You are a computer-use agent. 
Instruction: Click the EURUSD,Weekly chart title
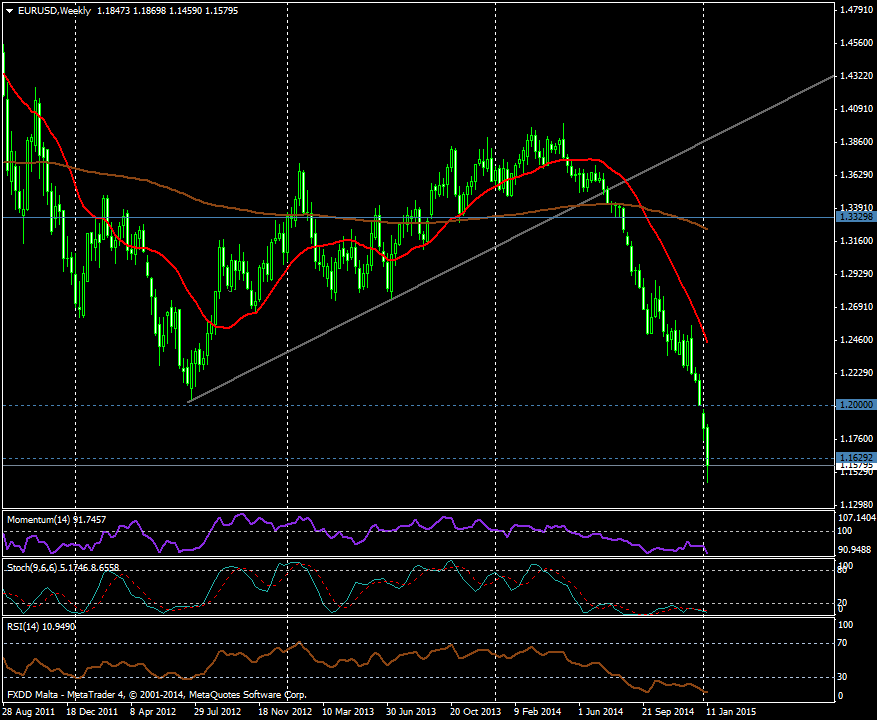click(55, 10)
